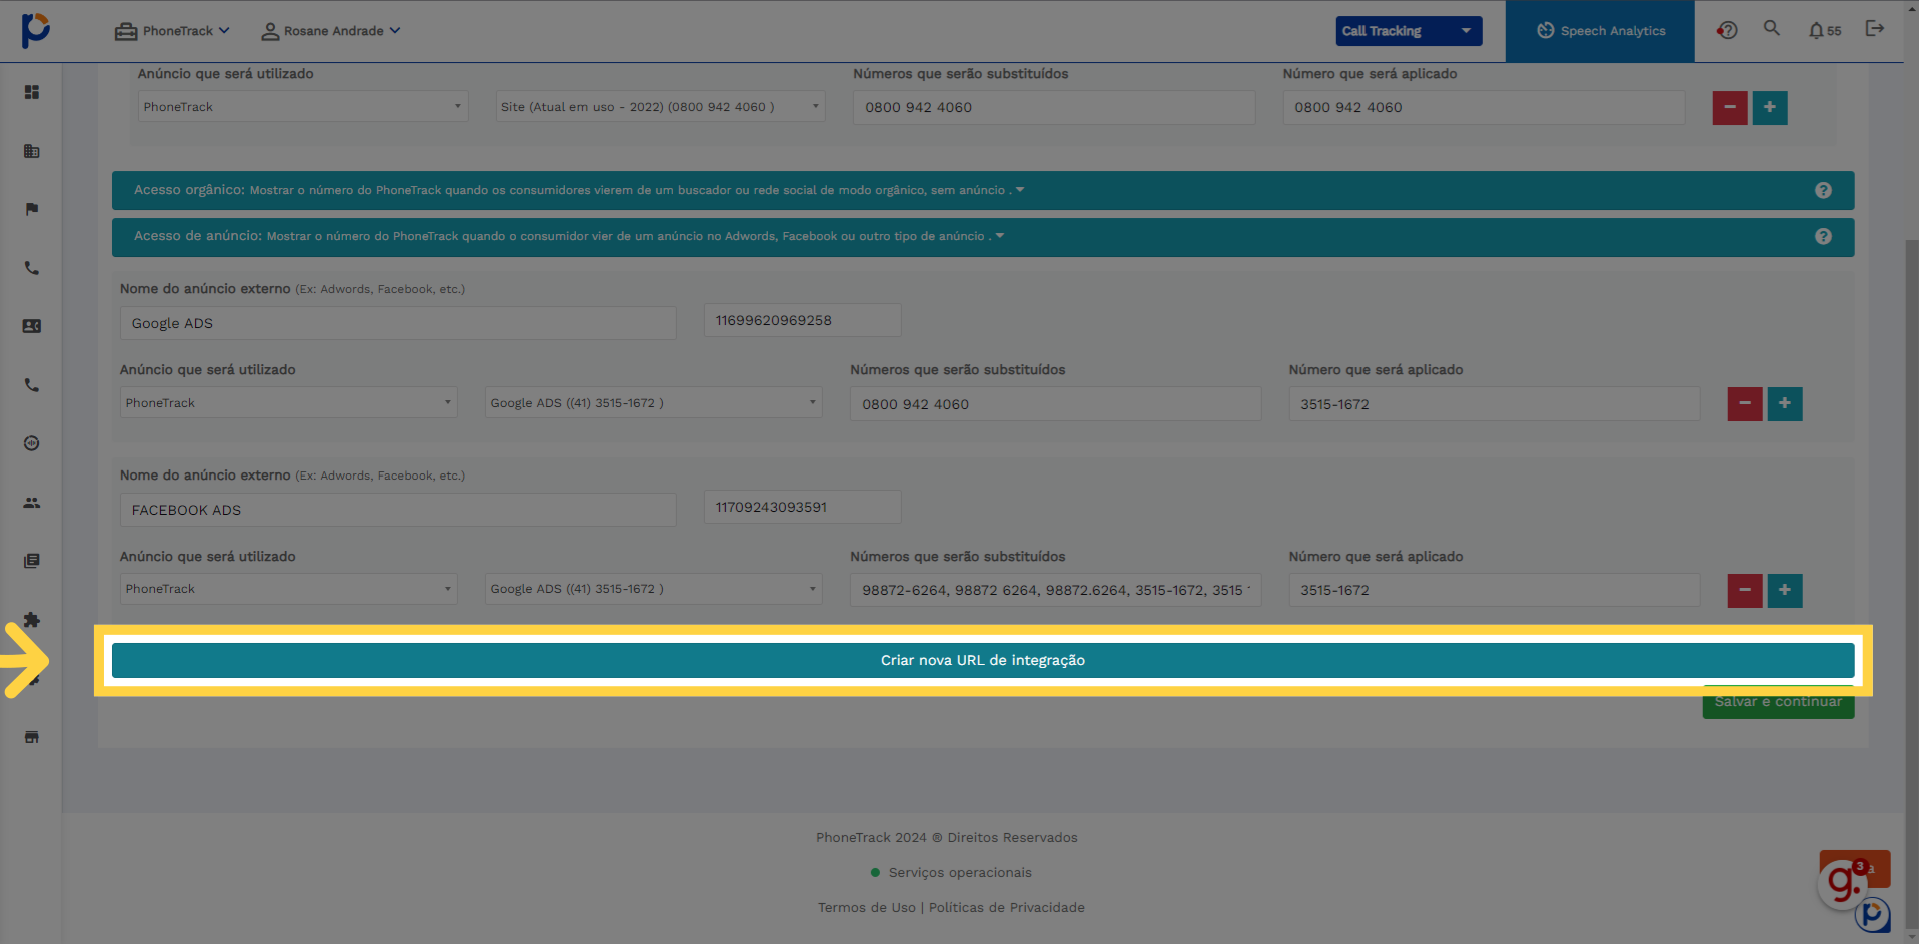Image resolution: width=1919 pixels, height=944 pixels.
Task: Open the company building icon in sidebar
Action: (x=32, y=151)
